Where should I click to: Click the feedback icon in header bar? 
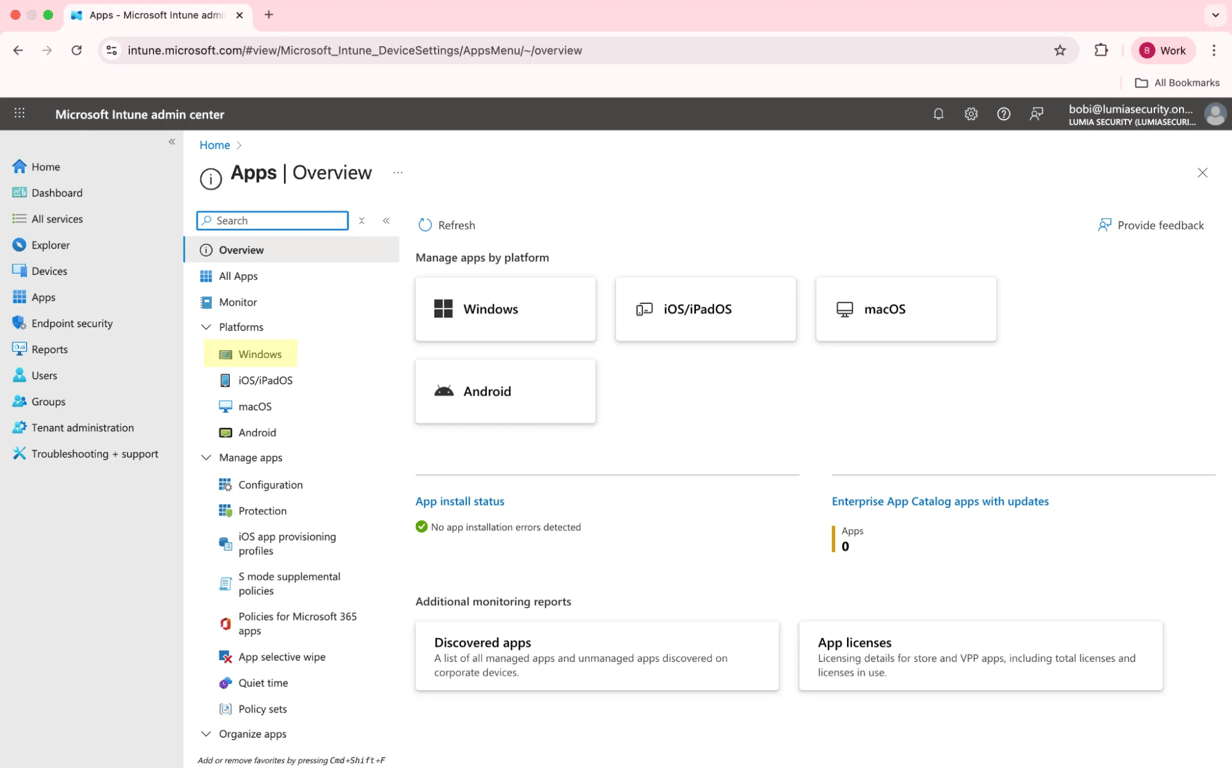point(1037,114)
